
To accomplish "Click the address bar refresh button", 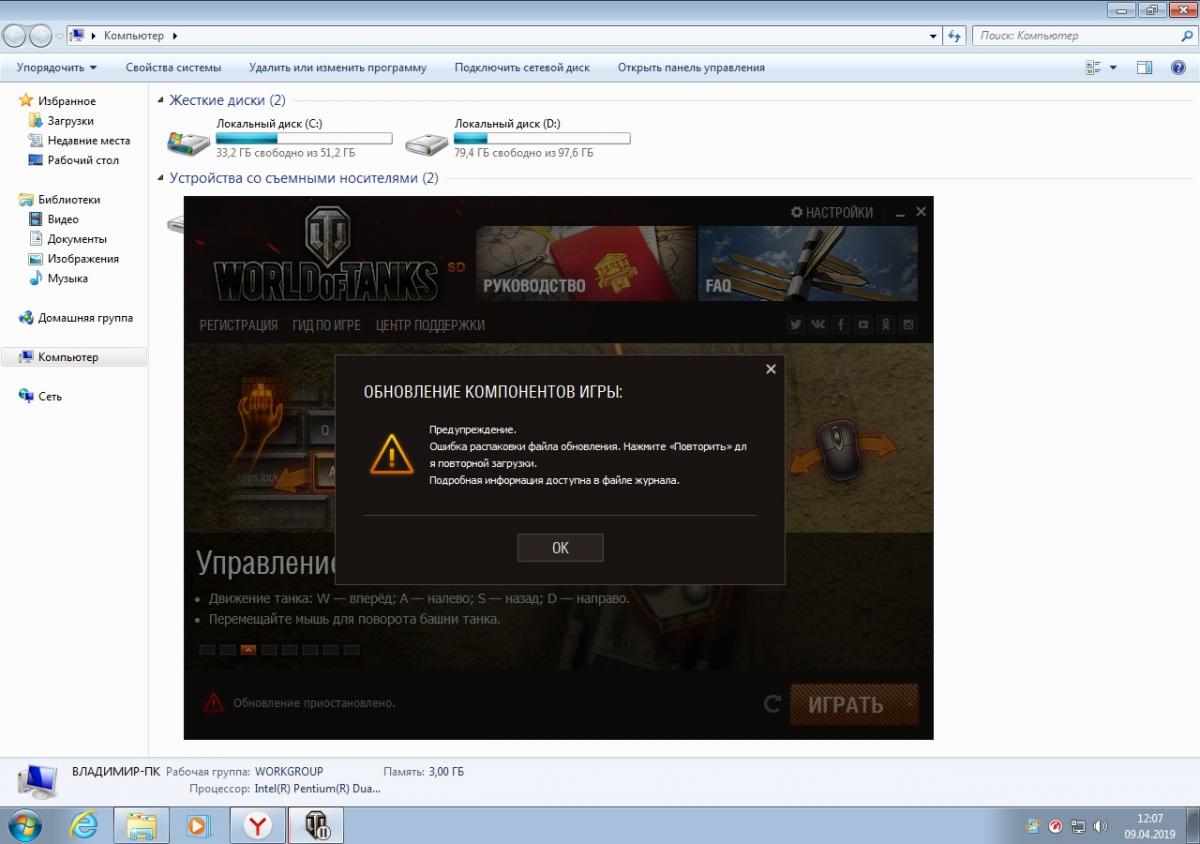I will point(954,36).
